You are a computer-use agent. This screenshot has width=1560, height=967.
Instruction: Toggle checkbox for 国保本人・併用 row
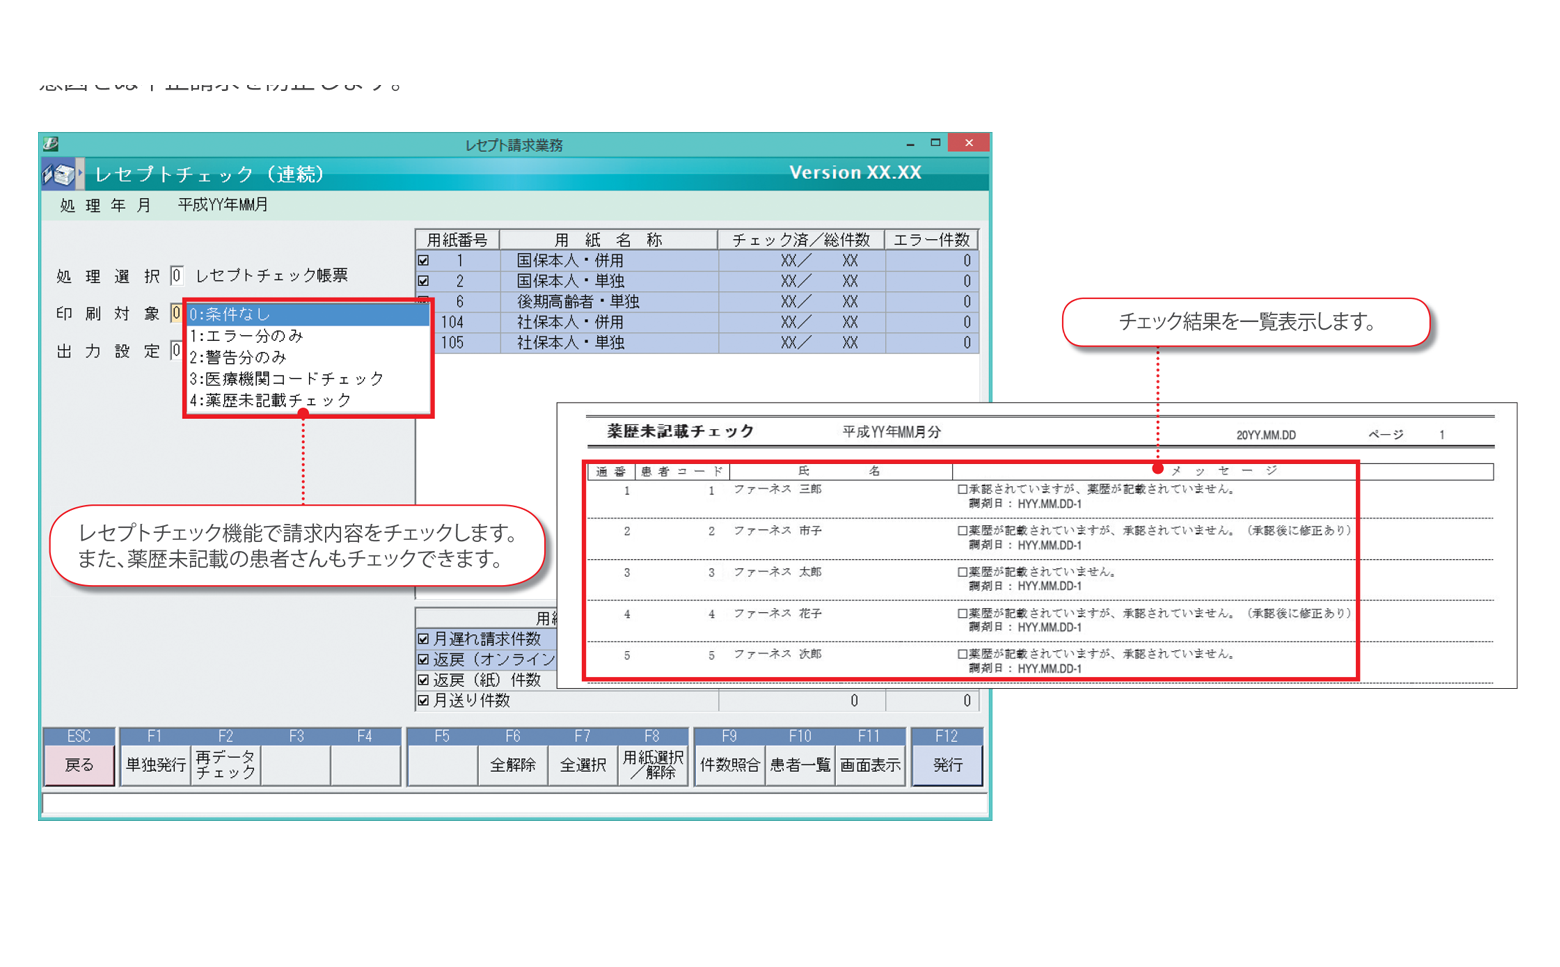point(424,261)
